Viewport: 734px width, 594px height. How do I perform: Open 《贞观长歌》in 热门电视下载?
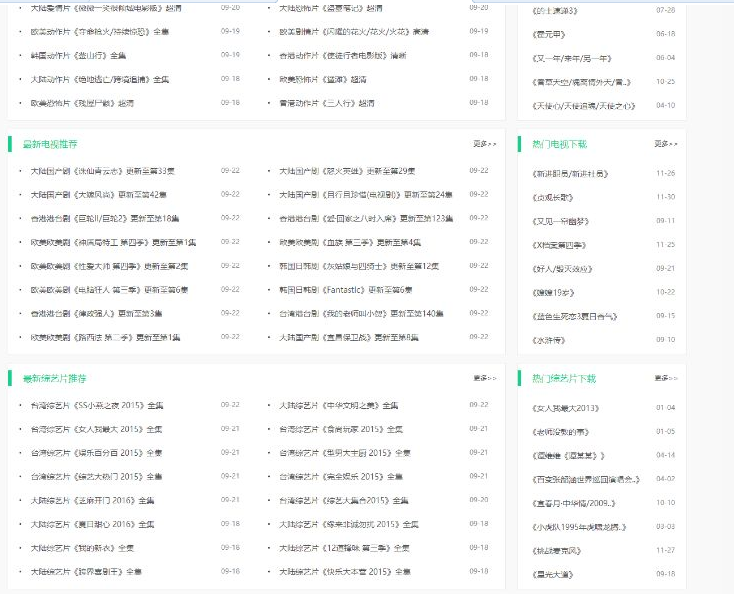(x=552, y=198)
